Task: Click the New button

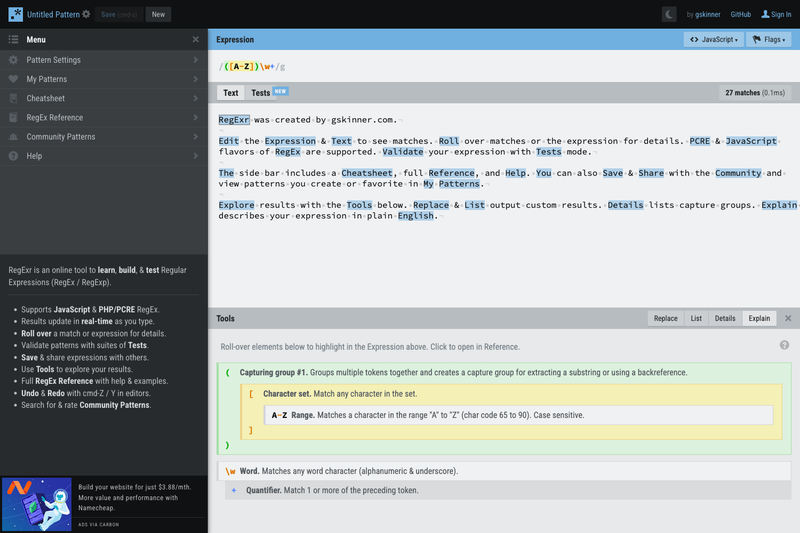Action: tap(158, 14)
